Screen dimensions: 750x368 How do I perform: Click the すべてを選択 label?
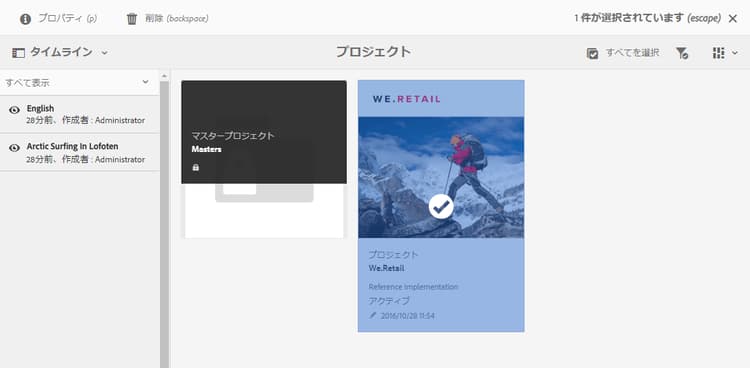click(632, 53)
